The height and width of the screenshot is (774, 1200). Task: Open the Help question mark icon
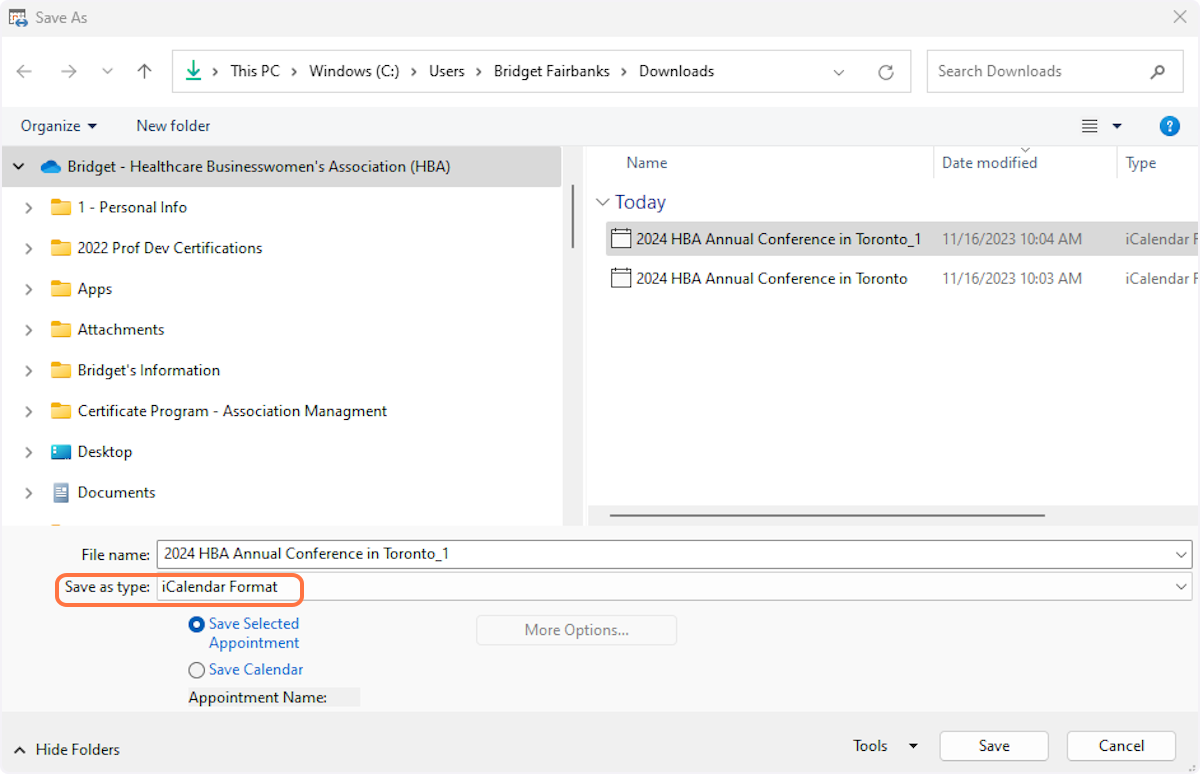pyautogui.click(x=1169, y=126)
